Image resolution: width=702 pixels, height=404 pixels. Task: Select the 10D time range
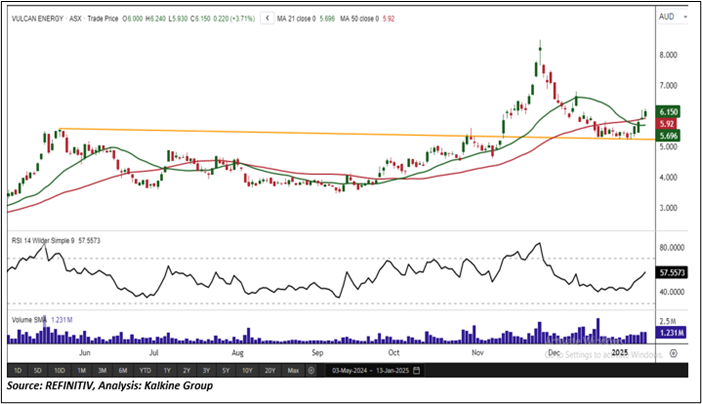point(59,370)
